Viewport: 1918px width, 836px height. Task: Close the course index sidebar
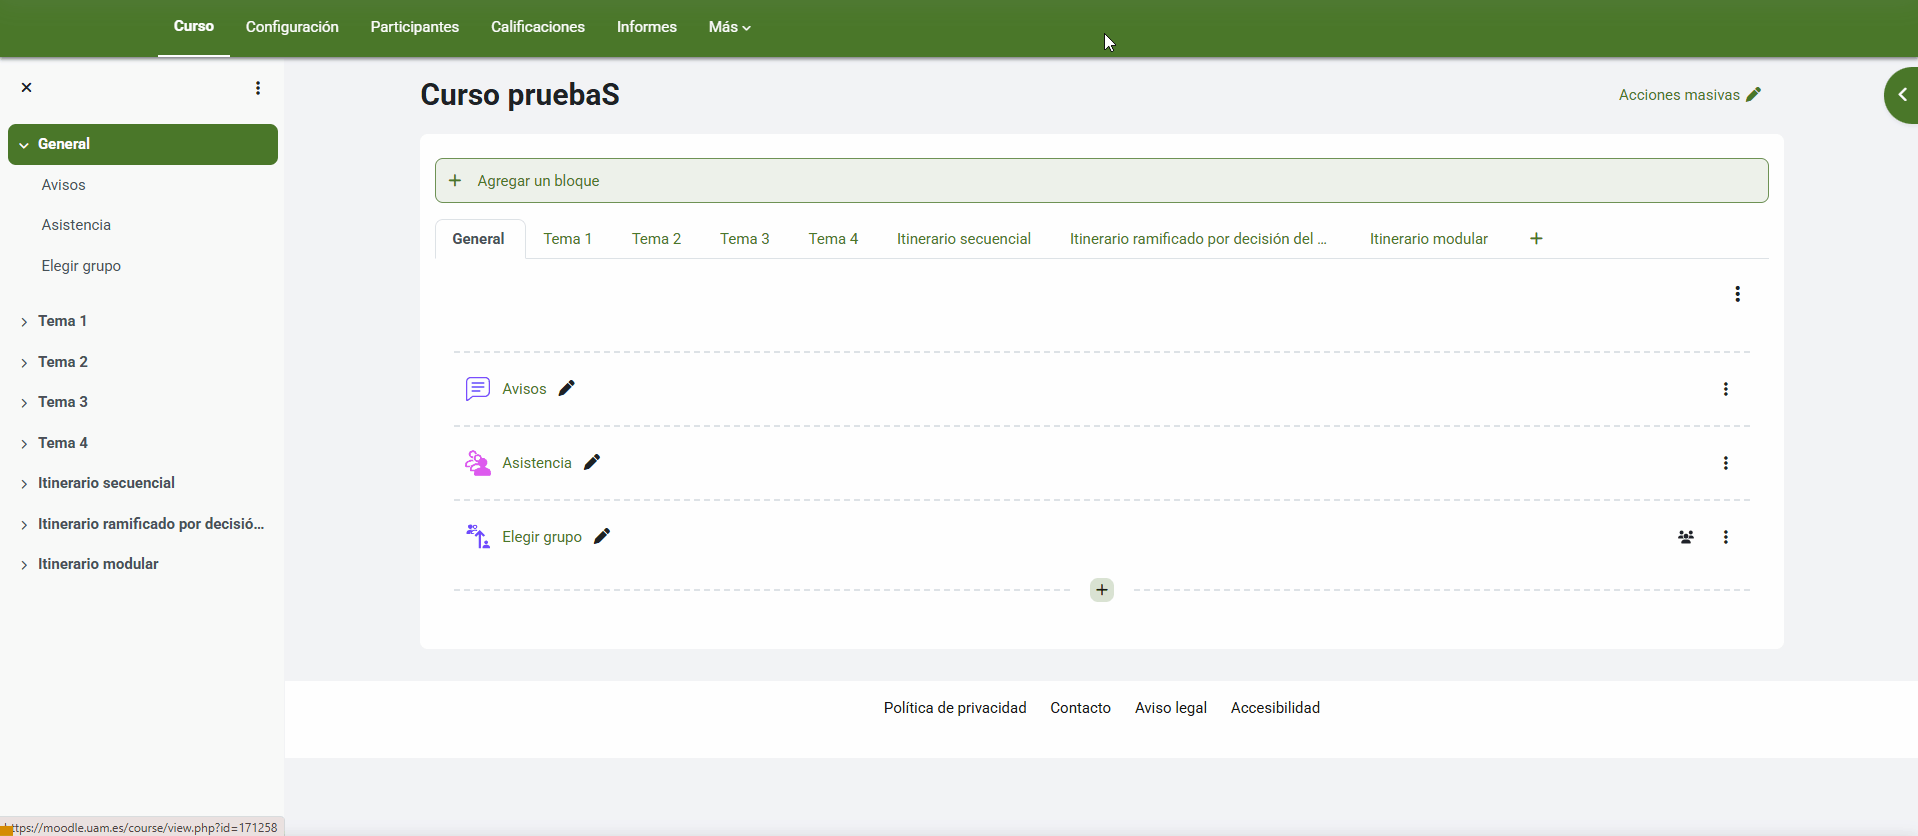point(27,88)
